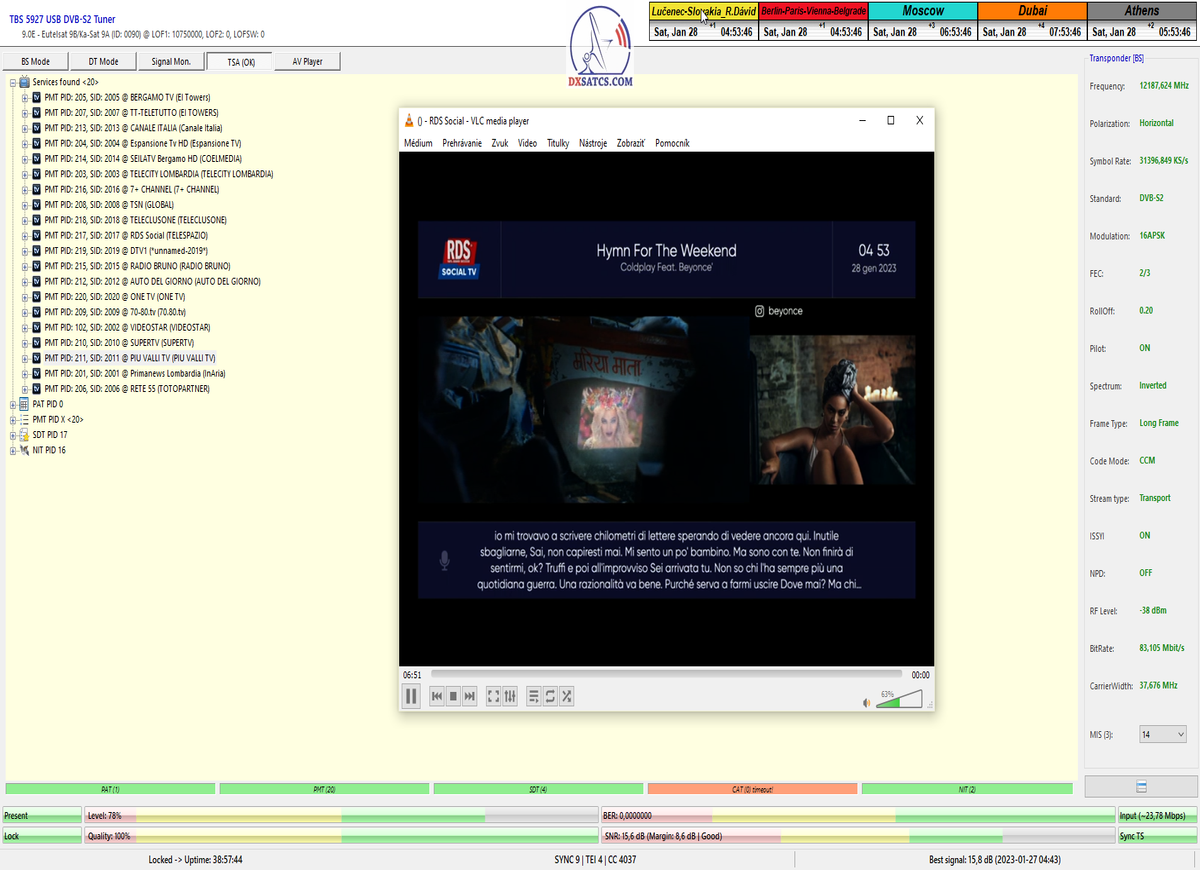1200x870 pixels.
Task: Switch to the Signal Mon. tab
Action: [x=171, y=61]
